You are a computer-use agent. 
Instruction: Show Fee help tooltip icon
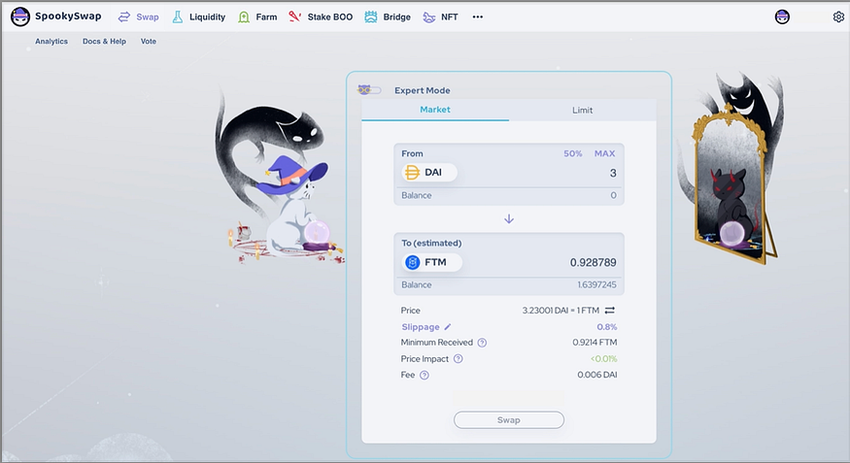tap(424, 375)
